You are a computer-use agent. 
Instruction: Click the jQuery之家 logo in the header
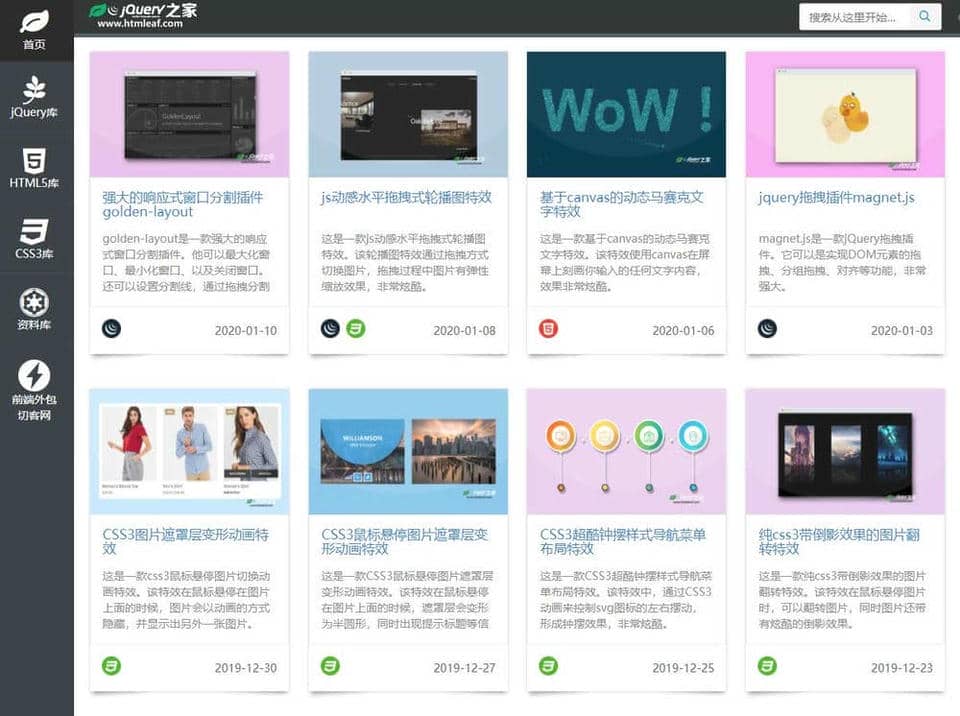point(143,14)
